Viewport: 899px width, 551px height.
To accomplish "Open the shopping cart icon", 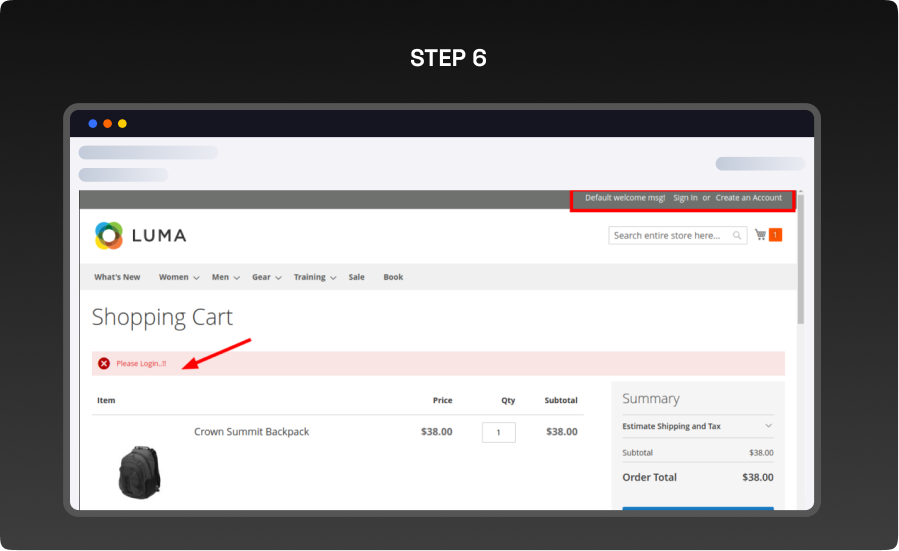I will click(x=761, y=235).
